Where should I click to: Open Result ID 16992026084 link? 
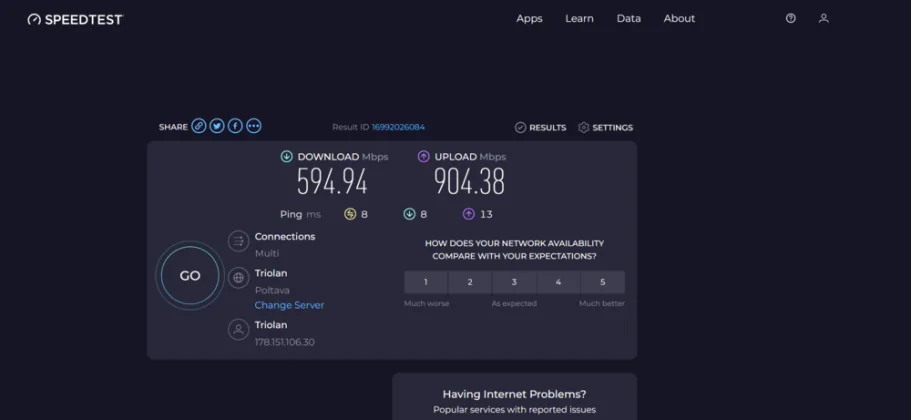[398, 127]
